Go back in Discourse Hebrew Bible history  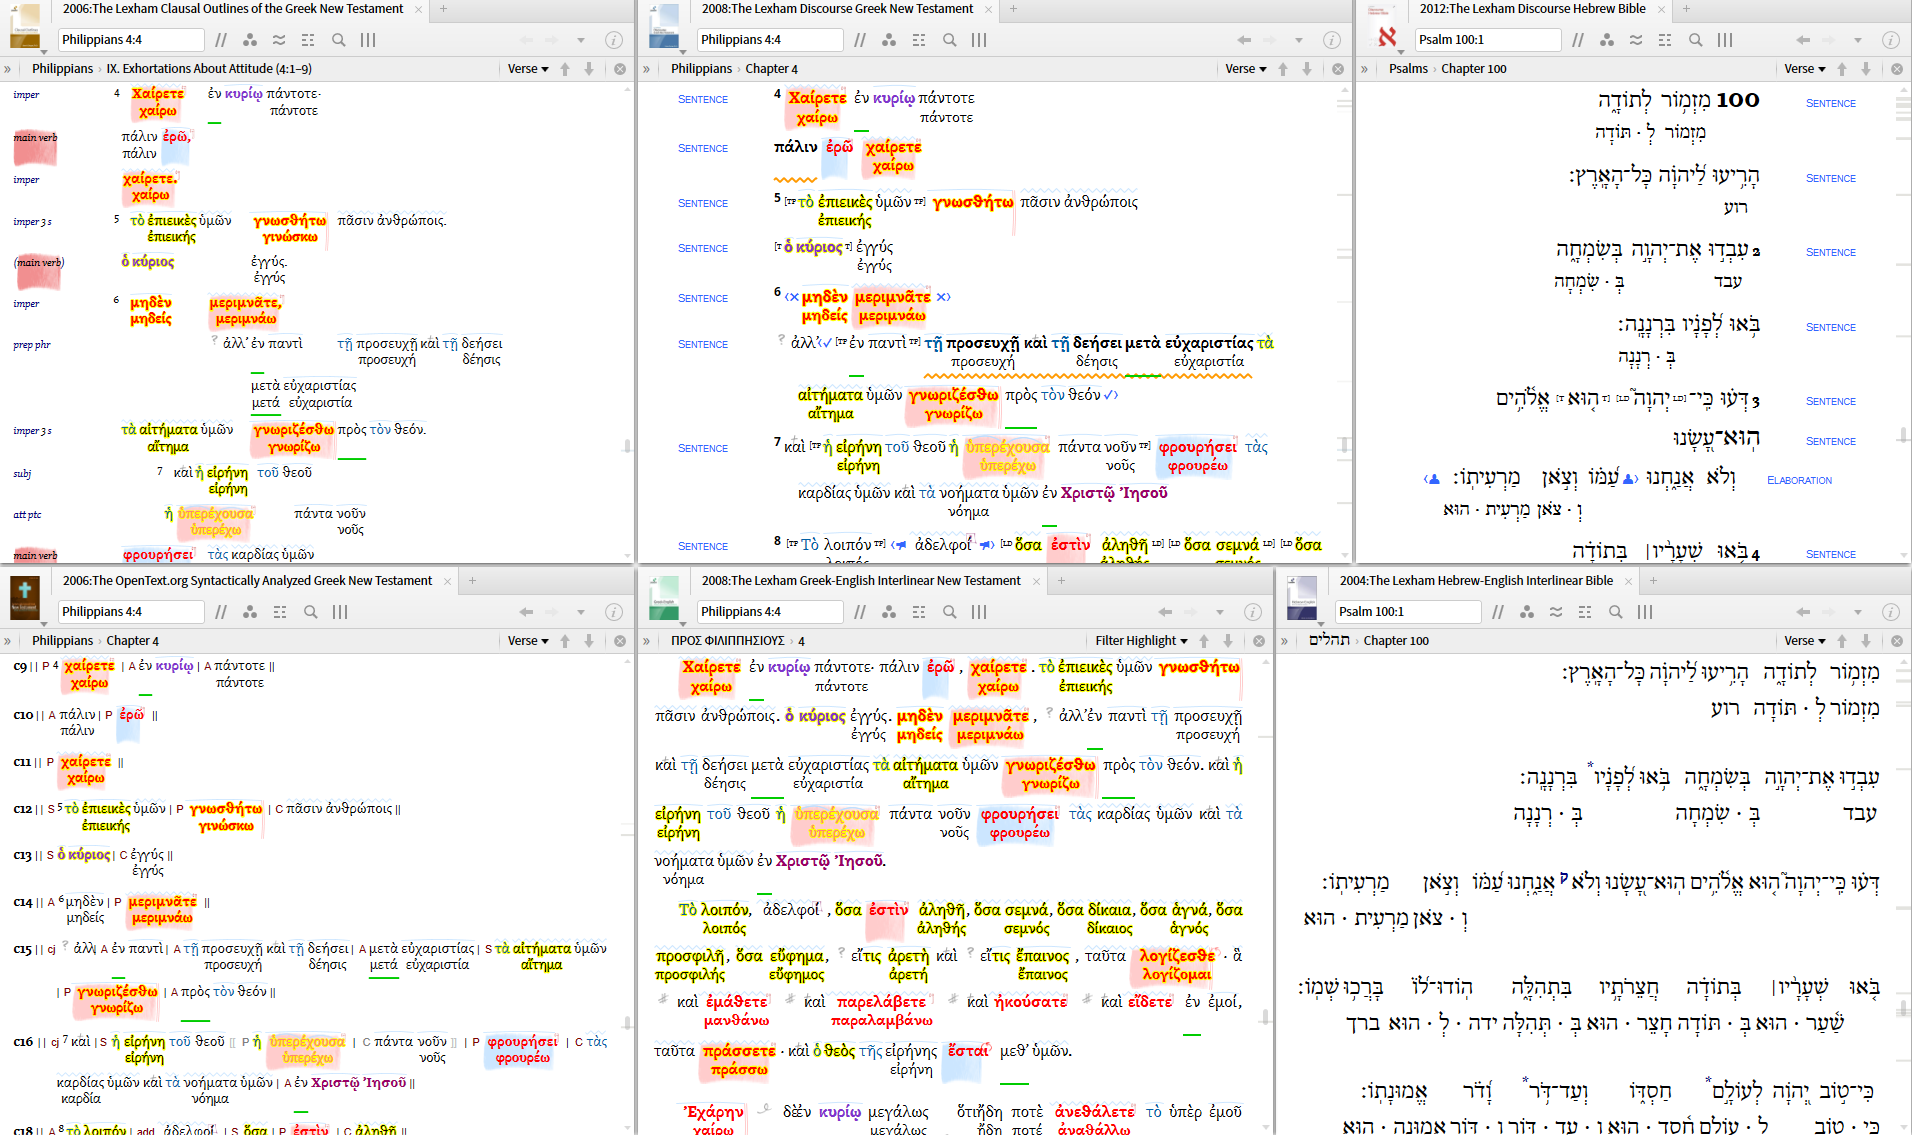[x=1803, y=40]
